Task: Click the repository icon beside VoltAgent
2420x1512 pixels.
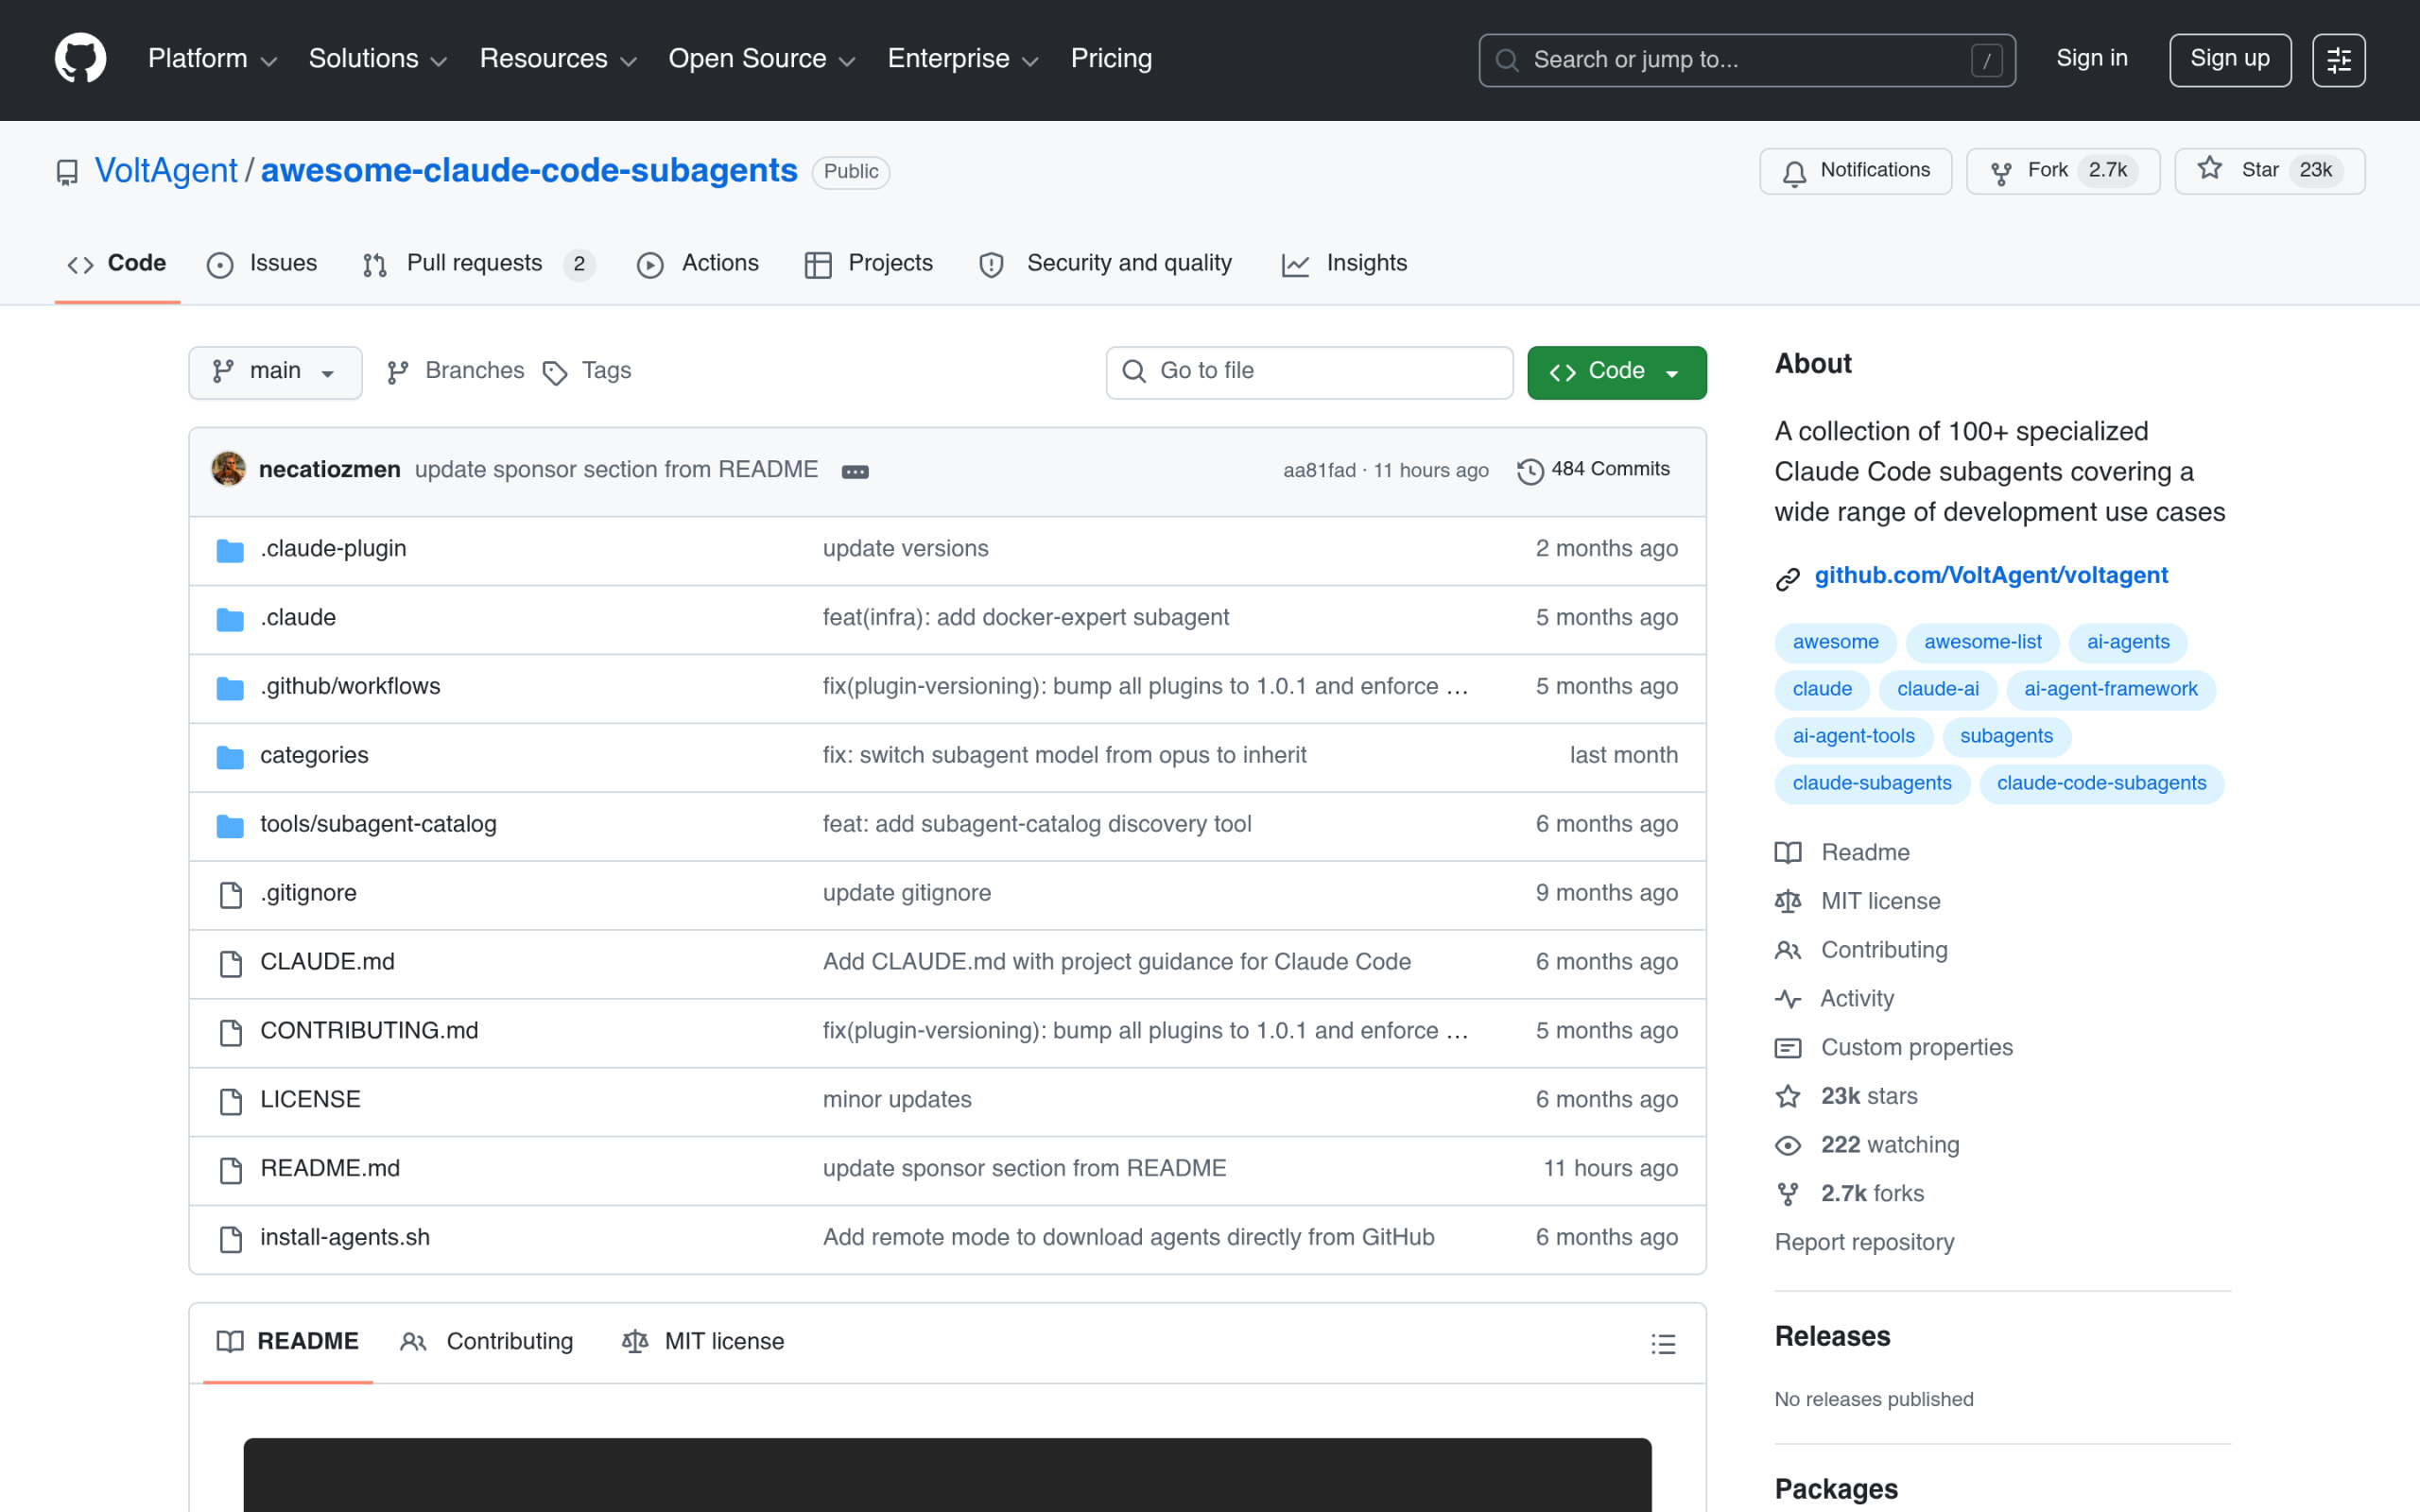Action: [x=67, y=172]
